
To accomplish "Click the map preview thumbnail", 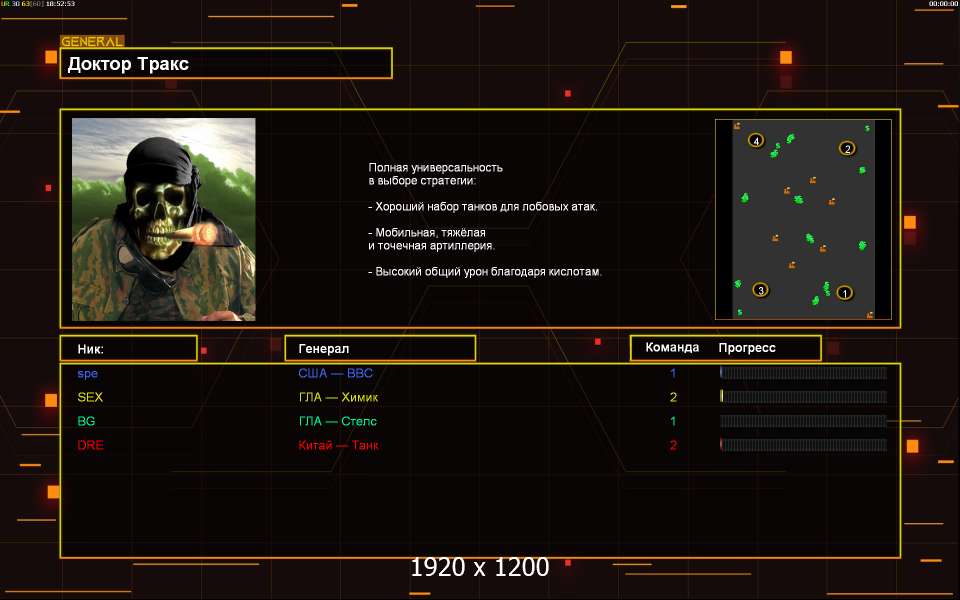I will click(x=803, y=219).
